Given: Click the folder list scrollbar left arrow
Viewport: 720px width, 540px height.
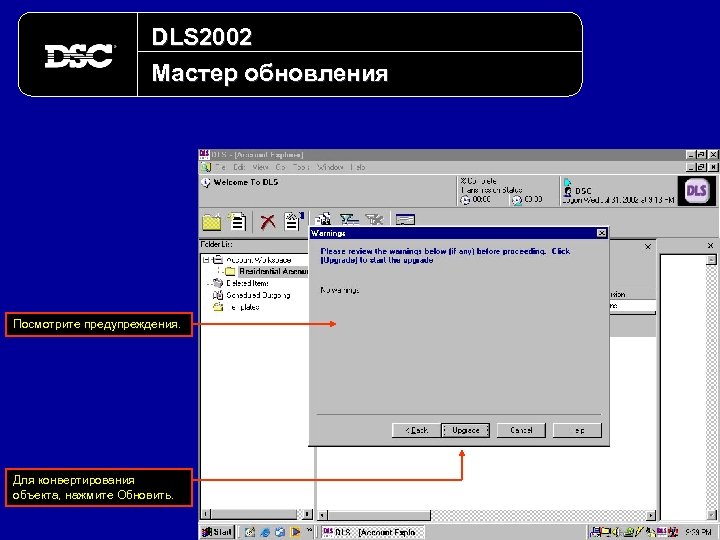Looking at the screenshot, I should pyautogui.click(x=206, y=514).
